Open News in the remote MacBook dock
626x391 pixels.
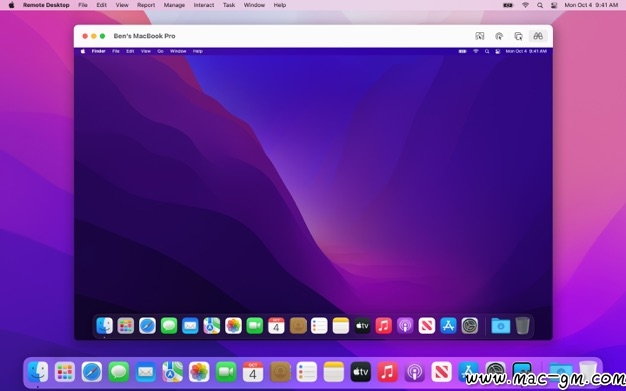[x=427, y=326]
